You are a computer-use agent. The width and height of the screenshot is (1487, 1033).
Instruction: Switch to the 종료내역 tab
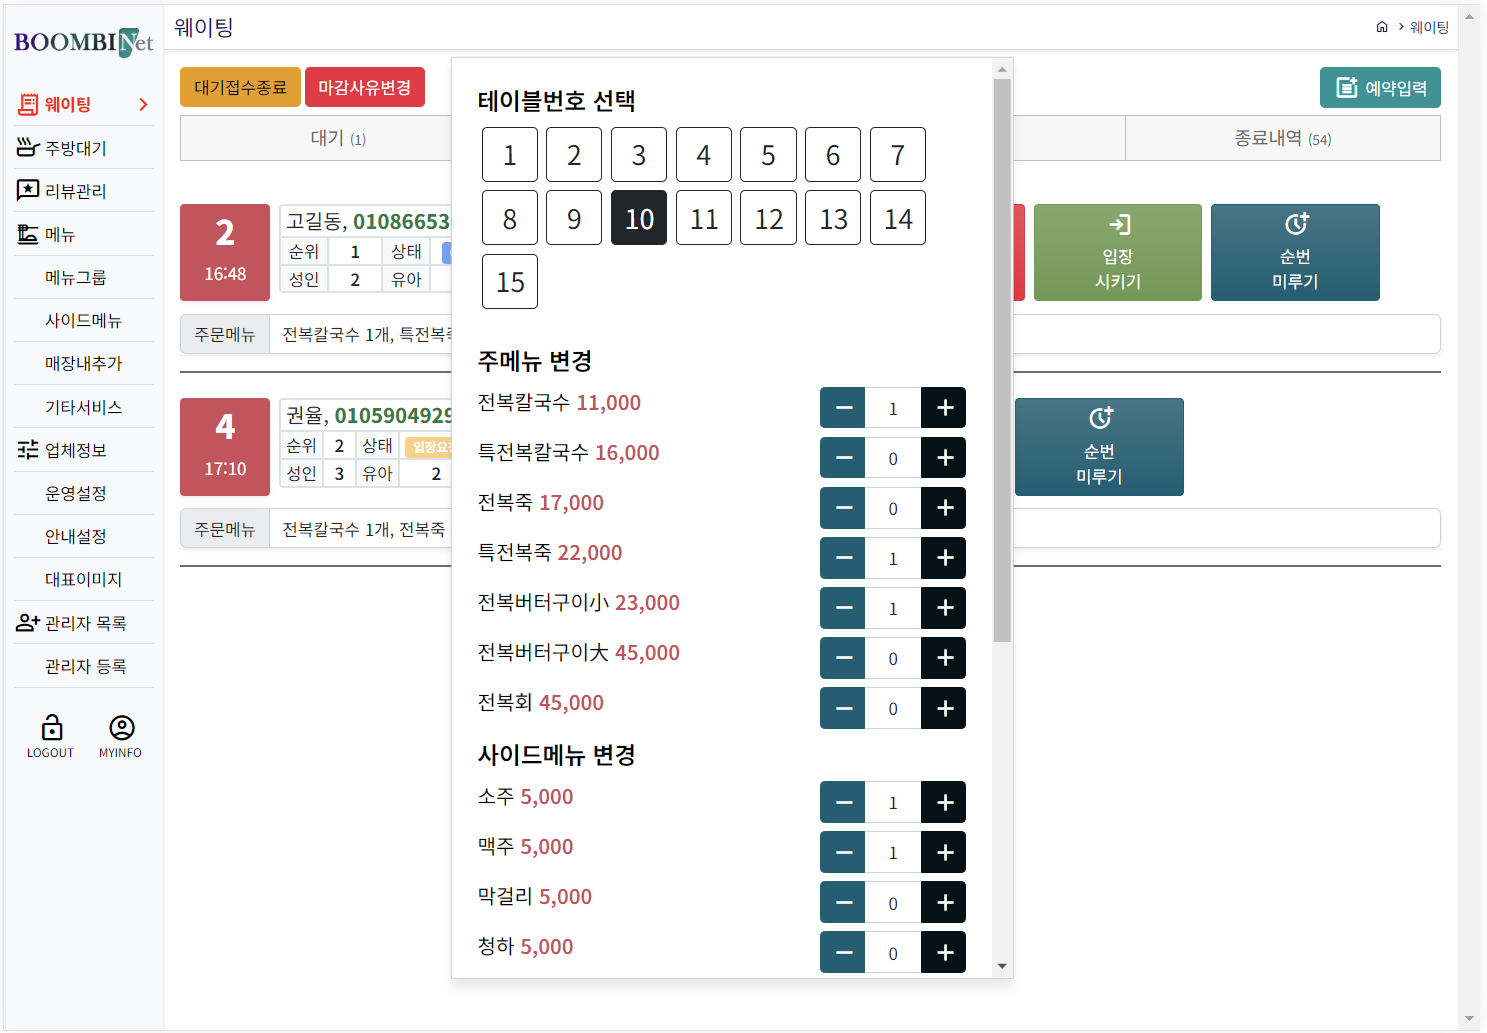[x=1281, y=138]
